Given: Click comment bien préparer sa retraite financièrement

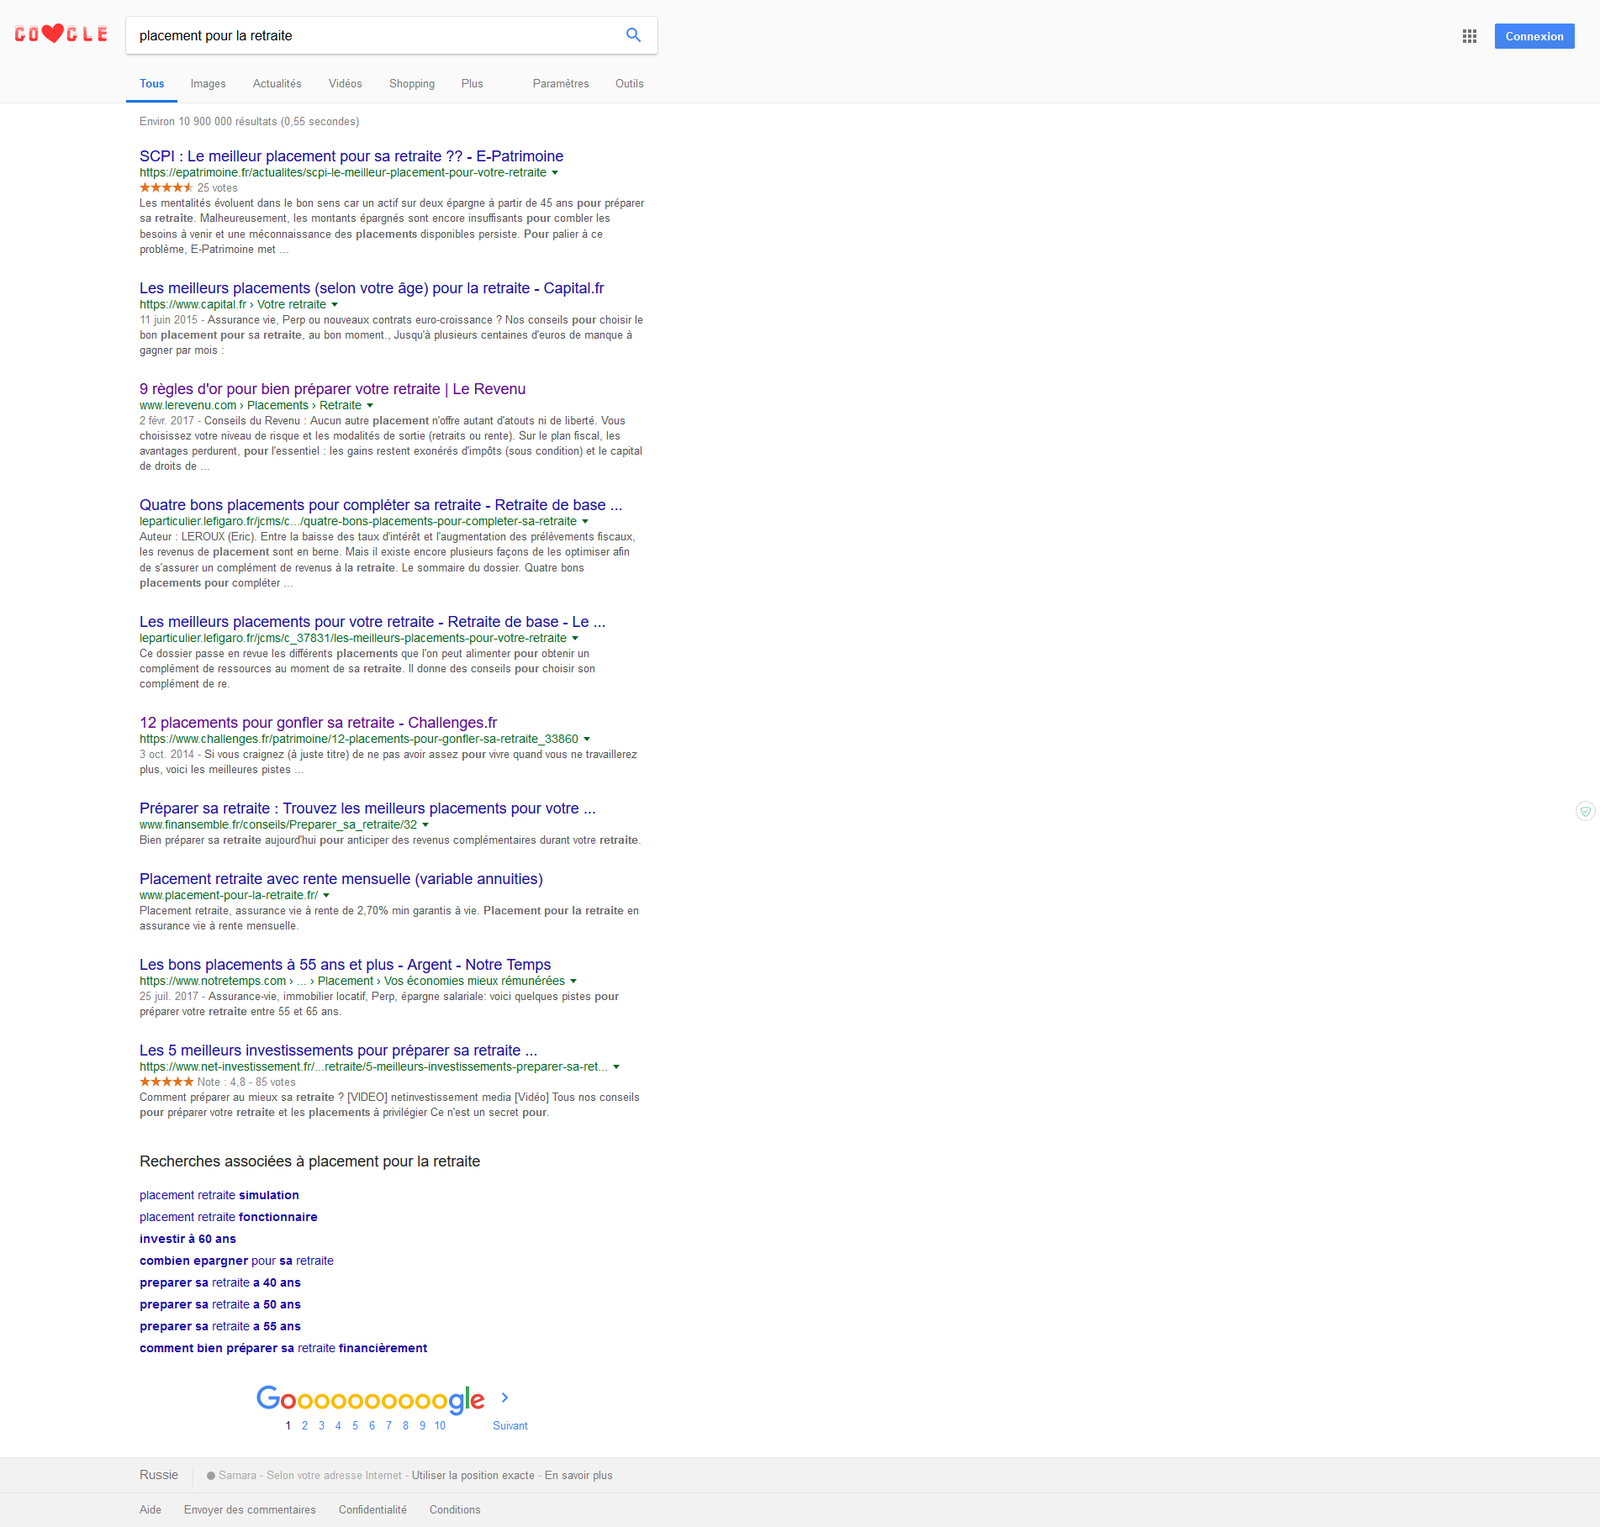Looking at the screenshot, I should coord(283,1348).
